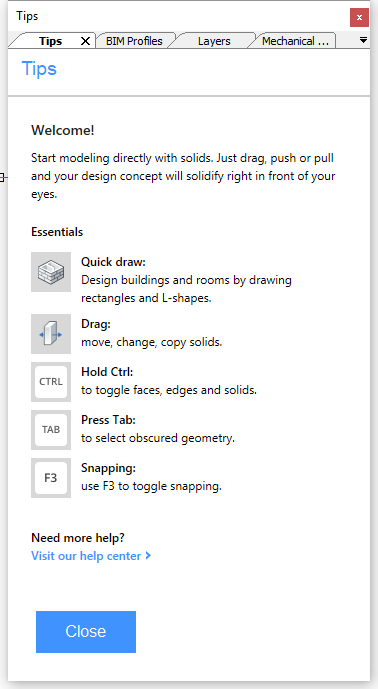Click the blue Tips panel heading
The height and width of the screenshot is (689, 378).
[39, 69]
